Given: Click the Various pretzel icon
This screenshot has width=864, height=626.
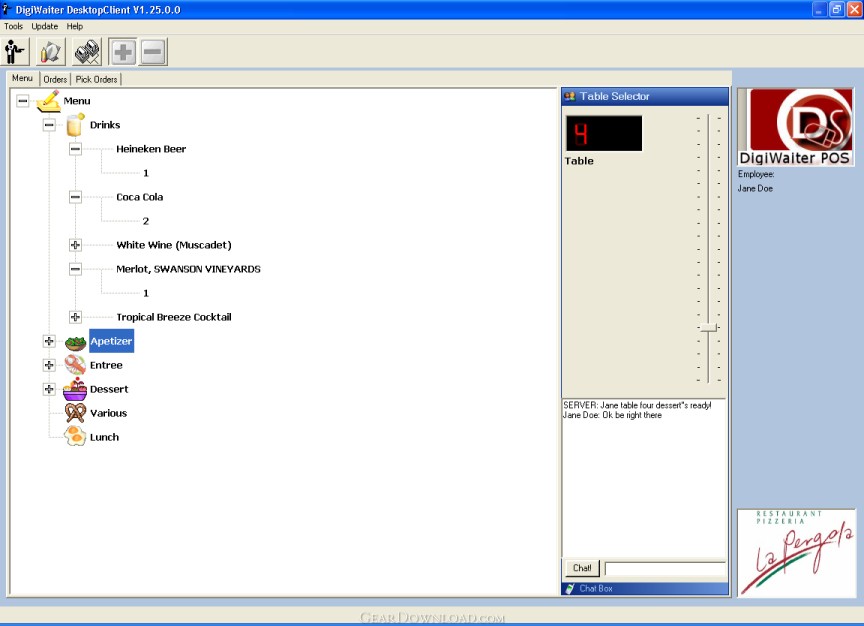Looking at the screenshot, I should [75, 413].
